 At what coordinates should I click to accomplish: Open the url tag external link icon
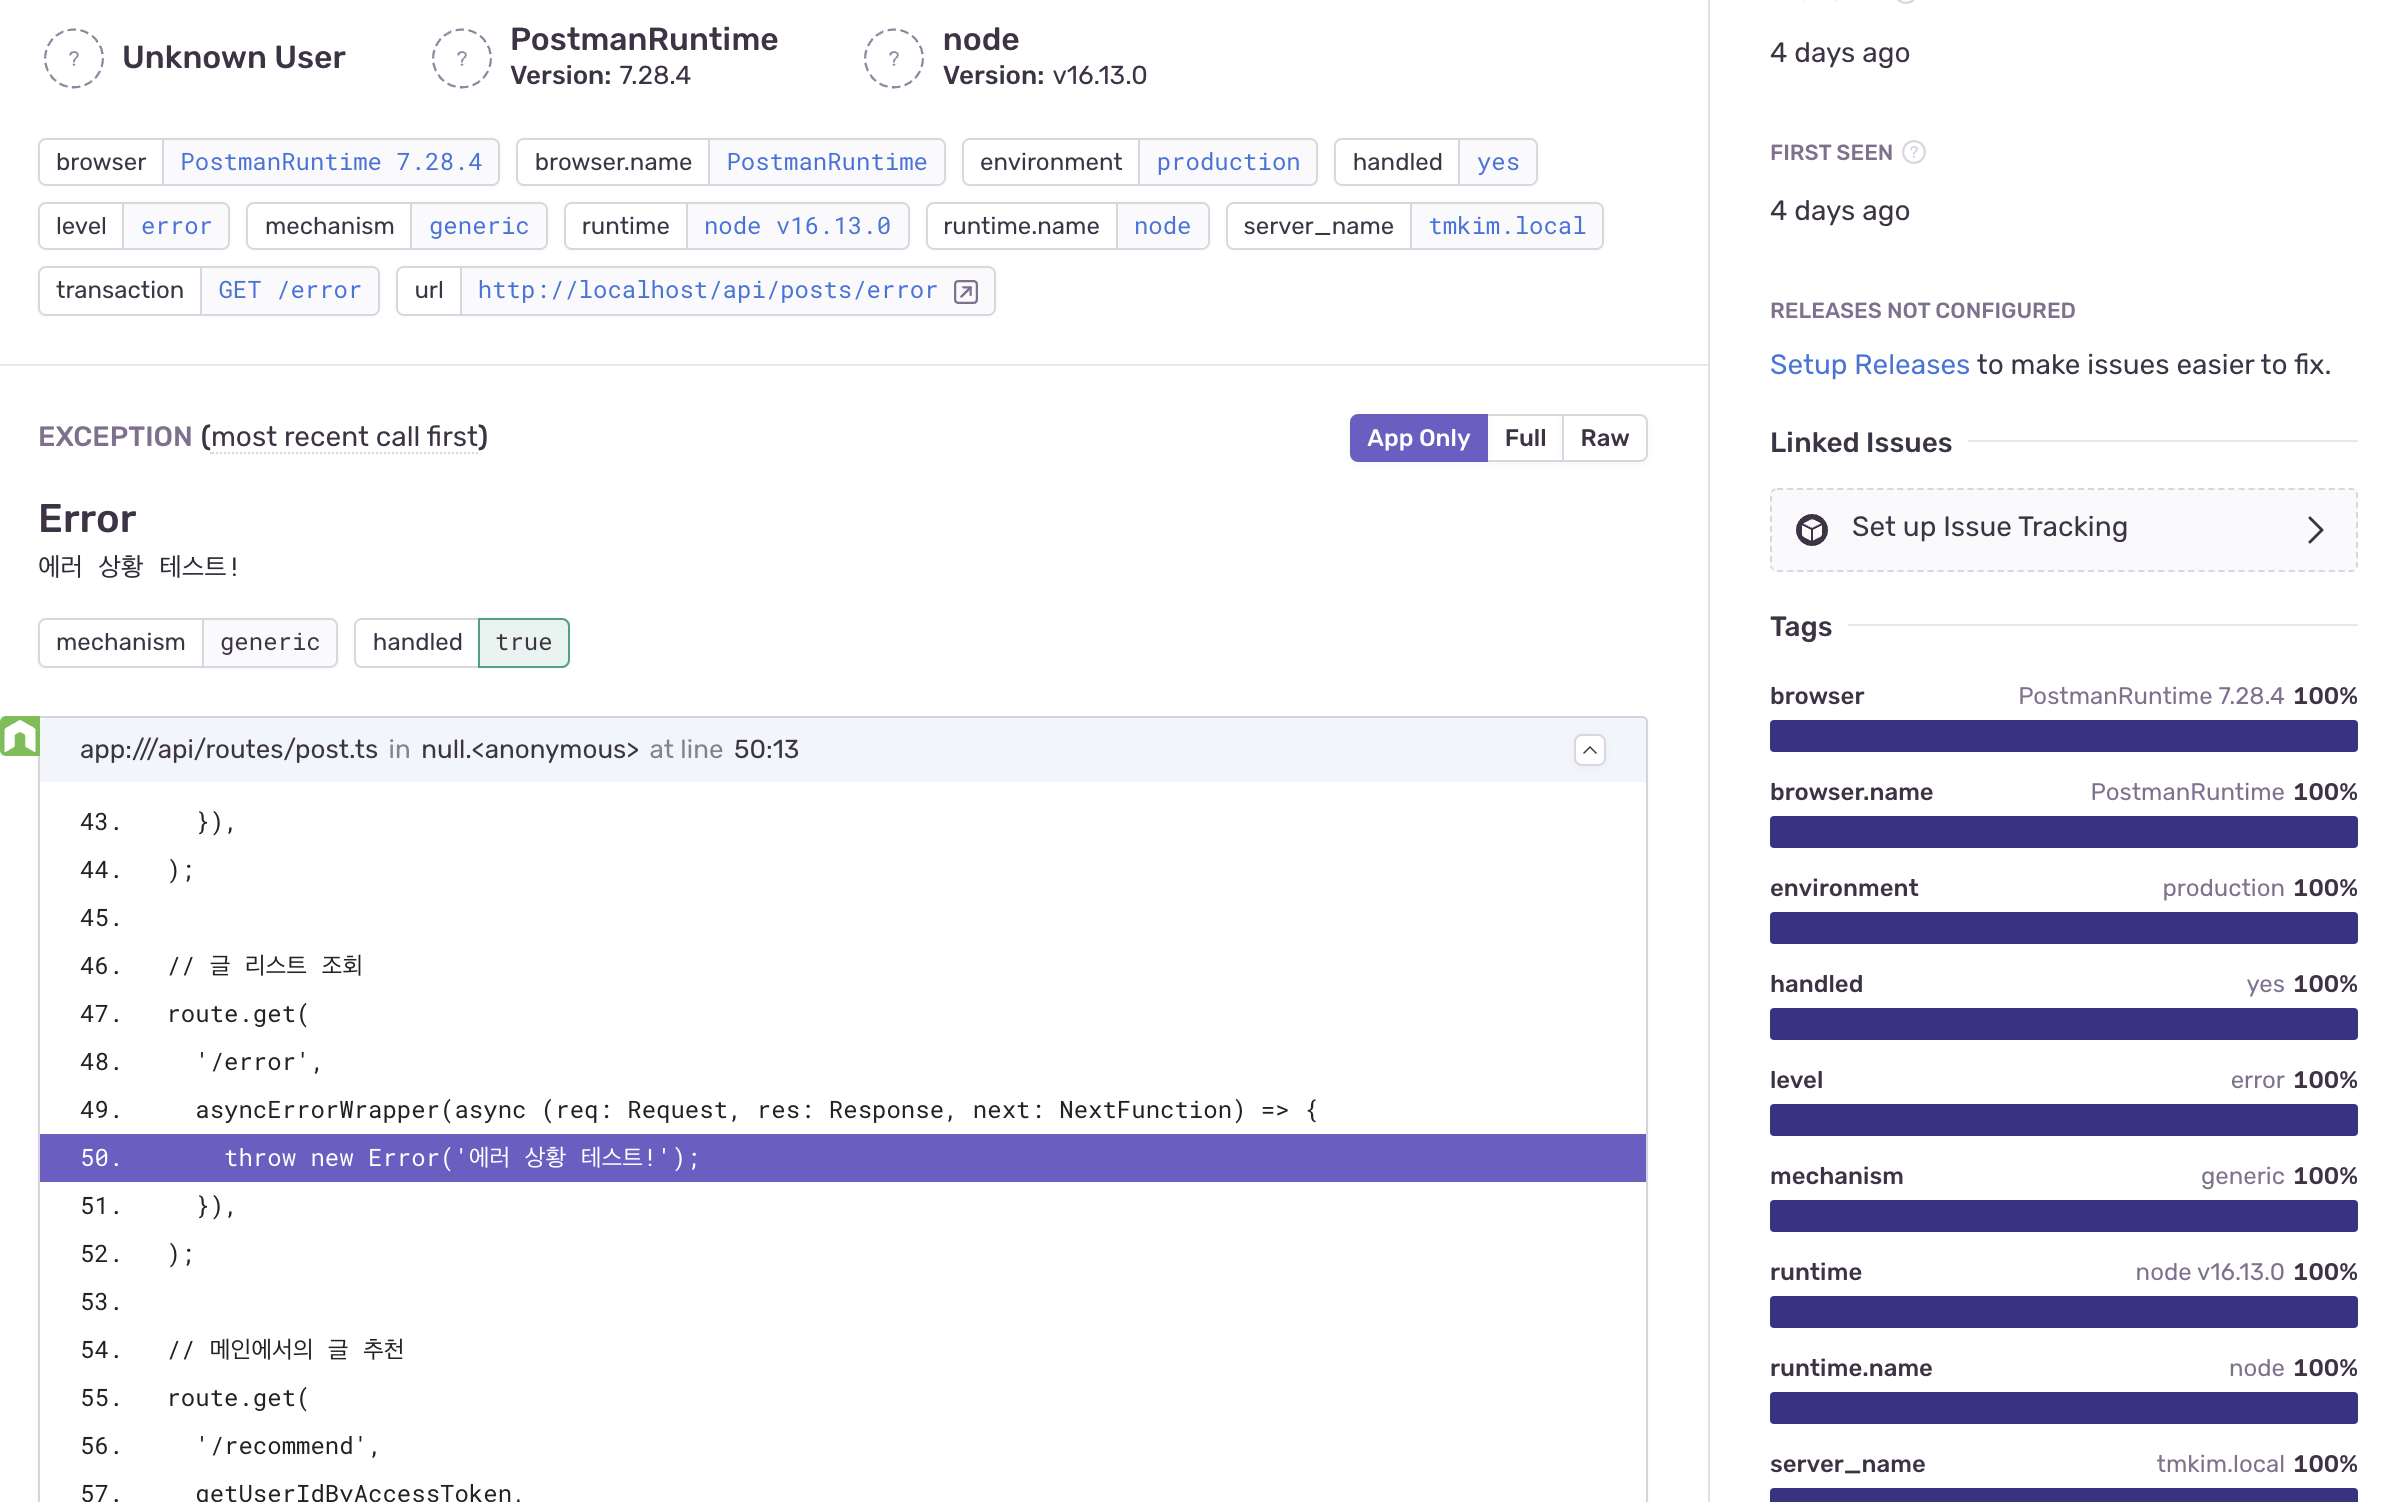[966, 291]
